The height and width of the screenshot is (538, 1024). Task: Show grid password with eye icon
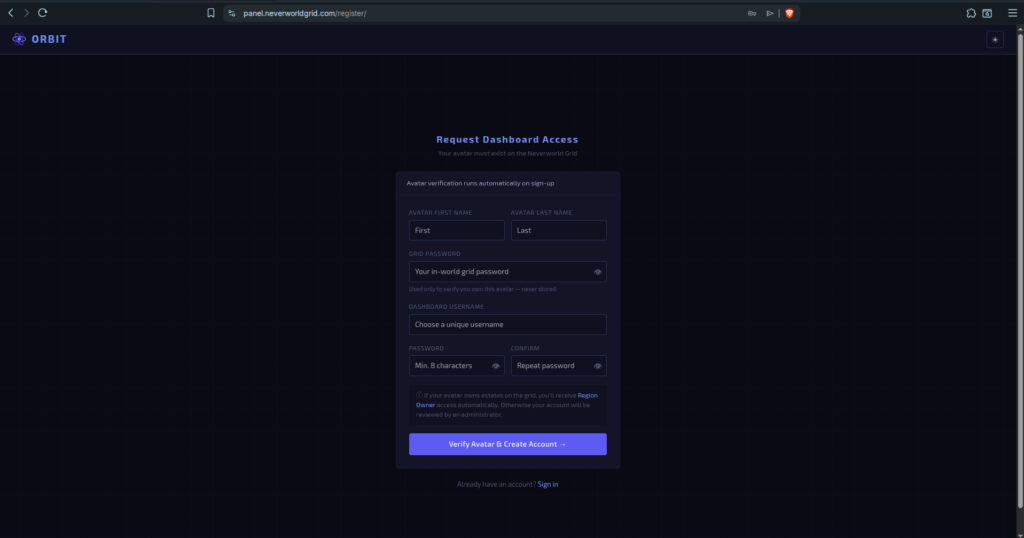tap(597, 272)
